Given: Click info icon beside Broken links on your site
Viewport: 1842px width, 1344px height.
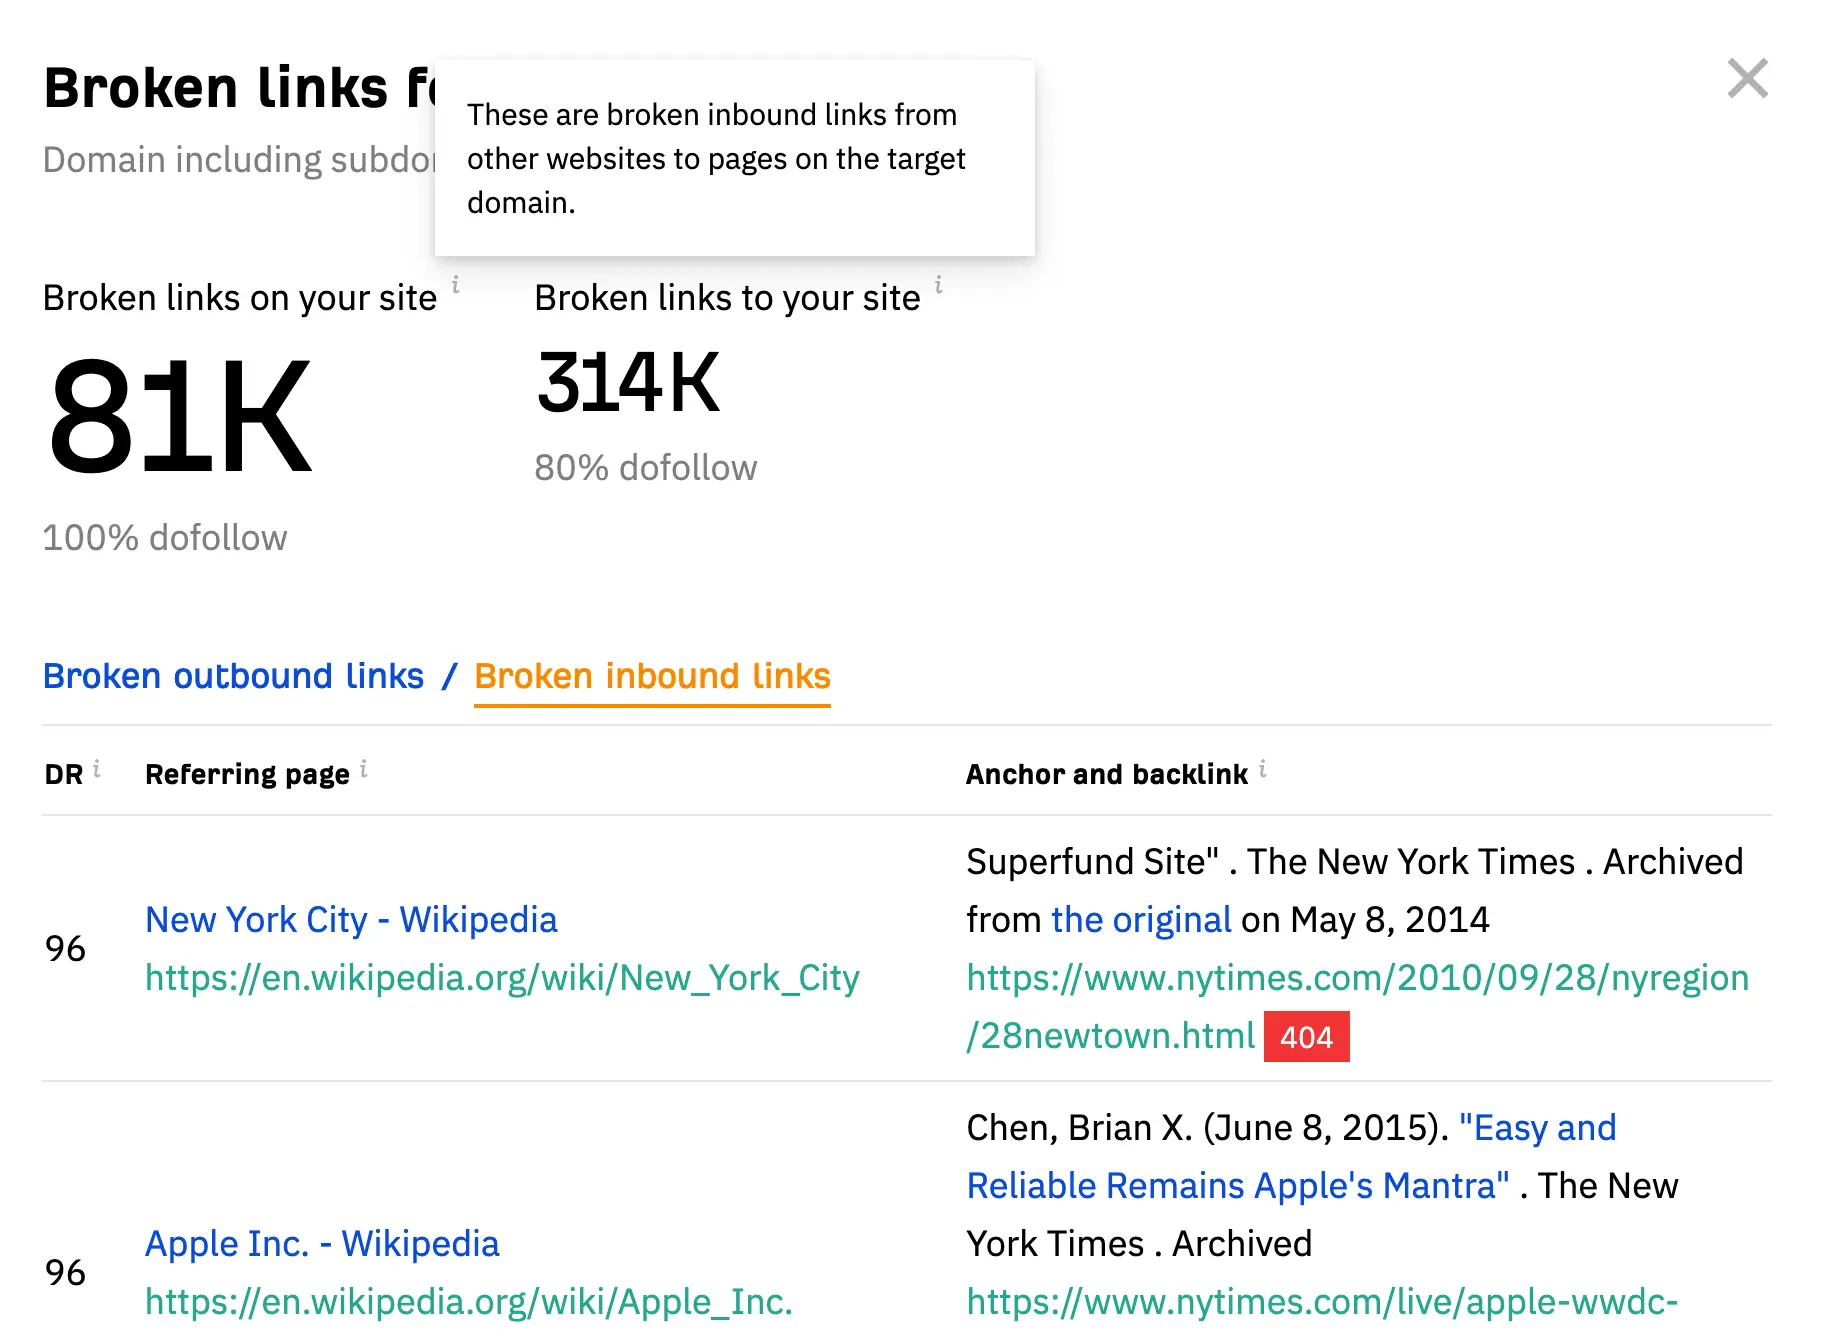Looking at the screenshot, I should [x=456, y=285].
